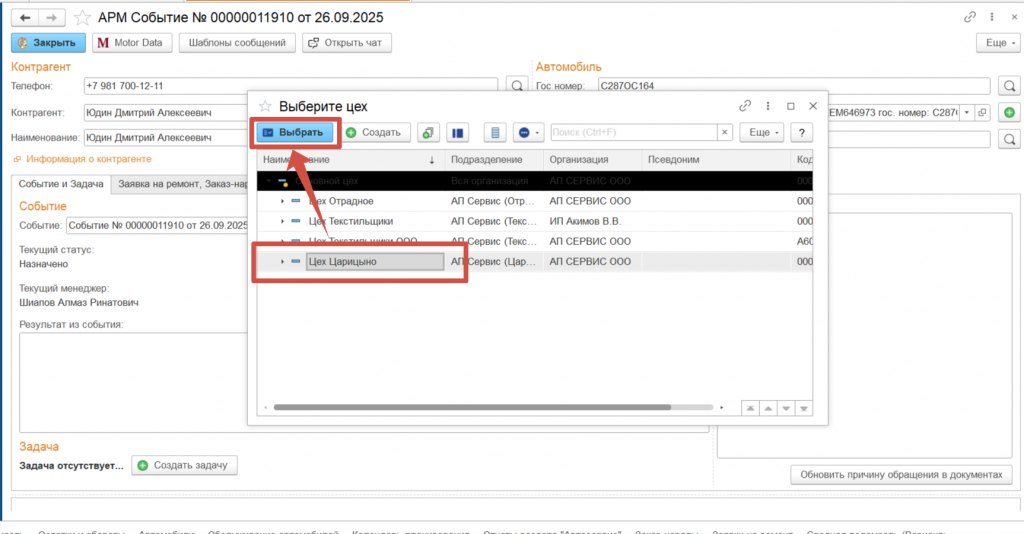This screenshot has height=534, width=1024.
Task: Select the Цех Царицыно row
Action: (375, 261)
